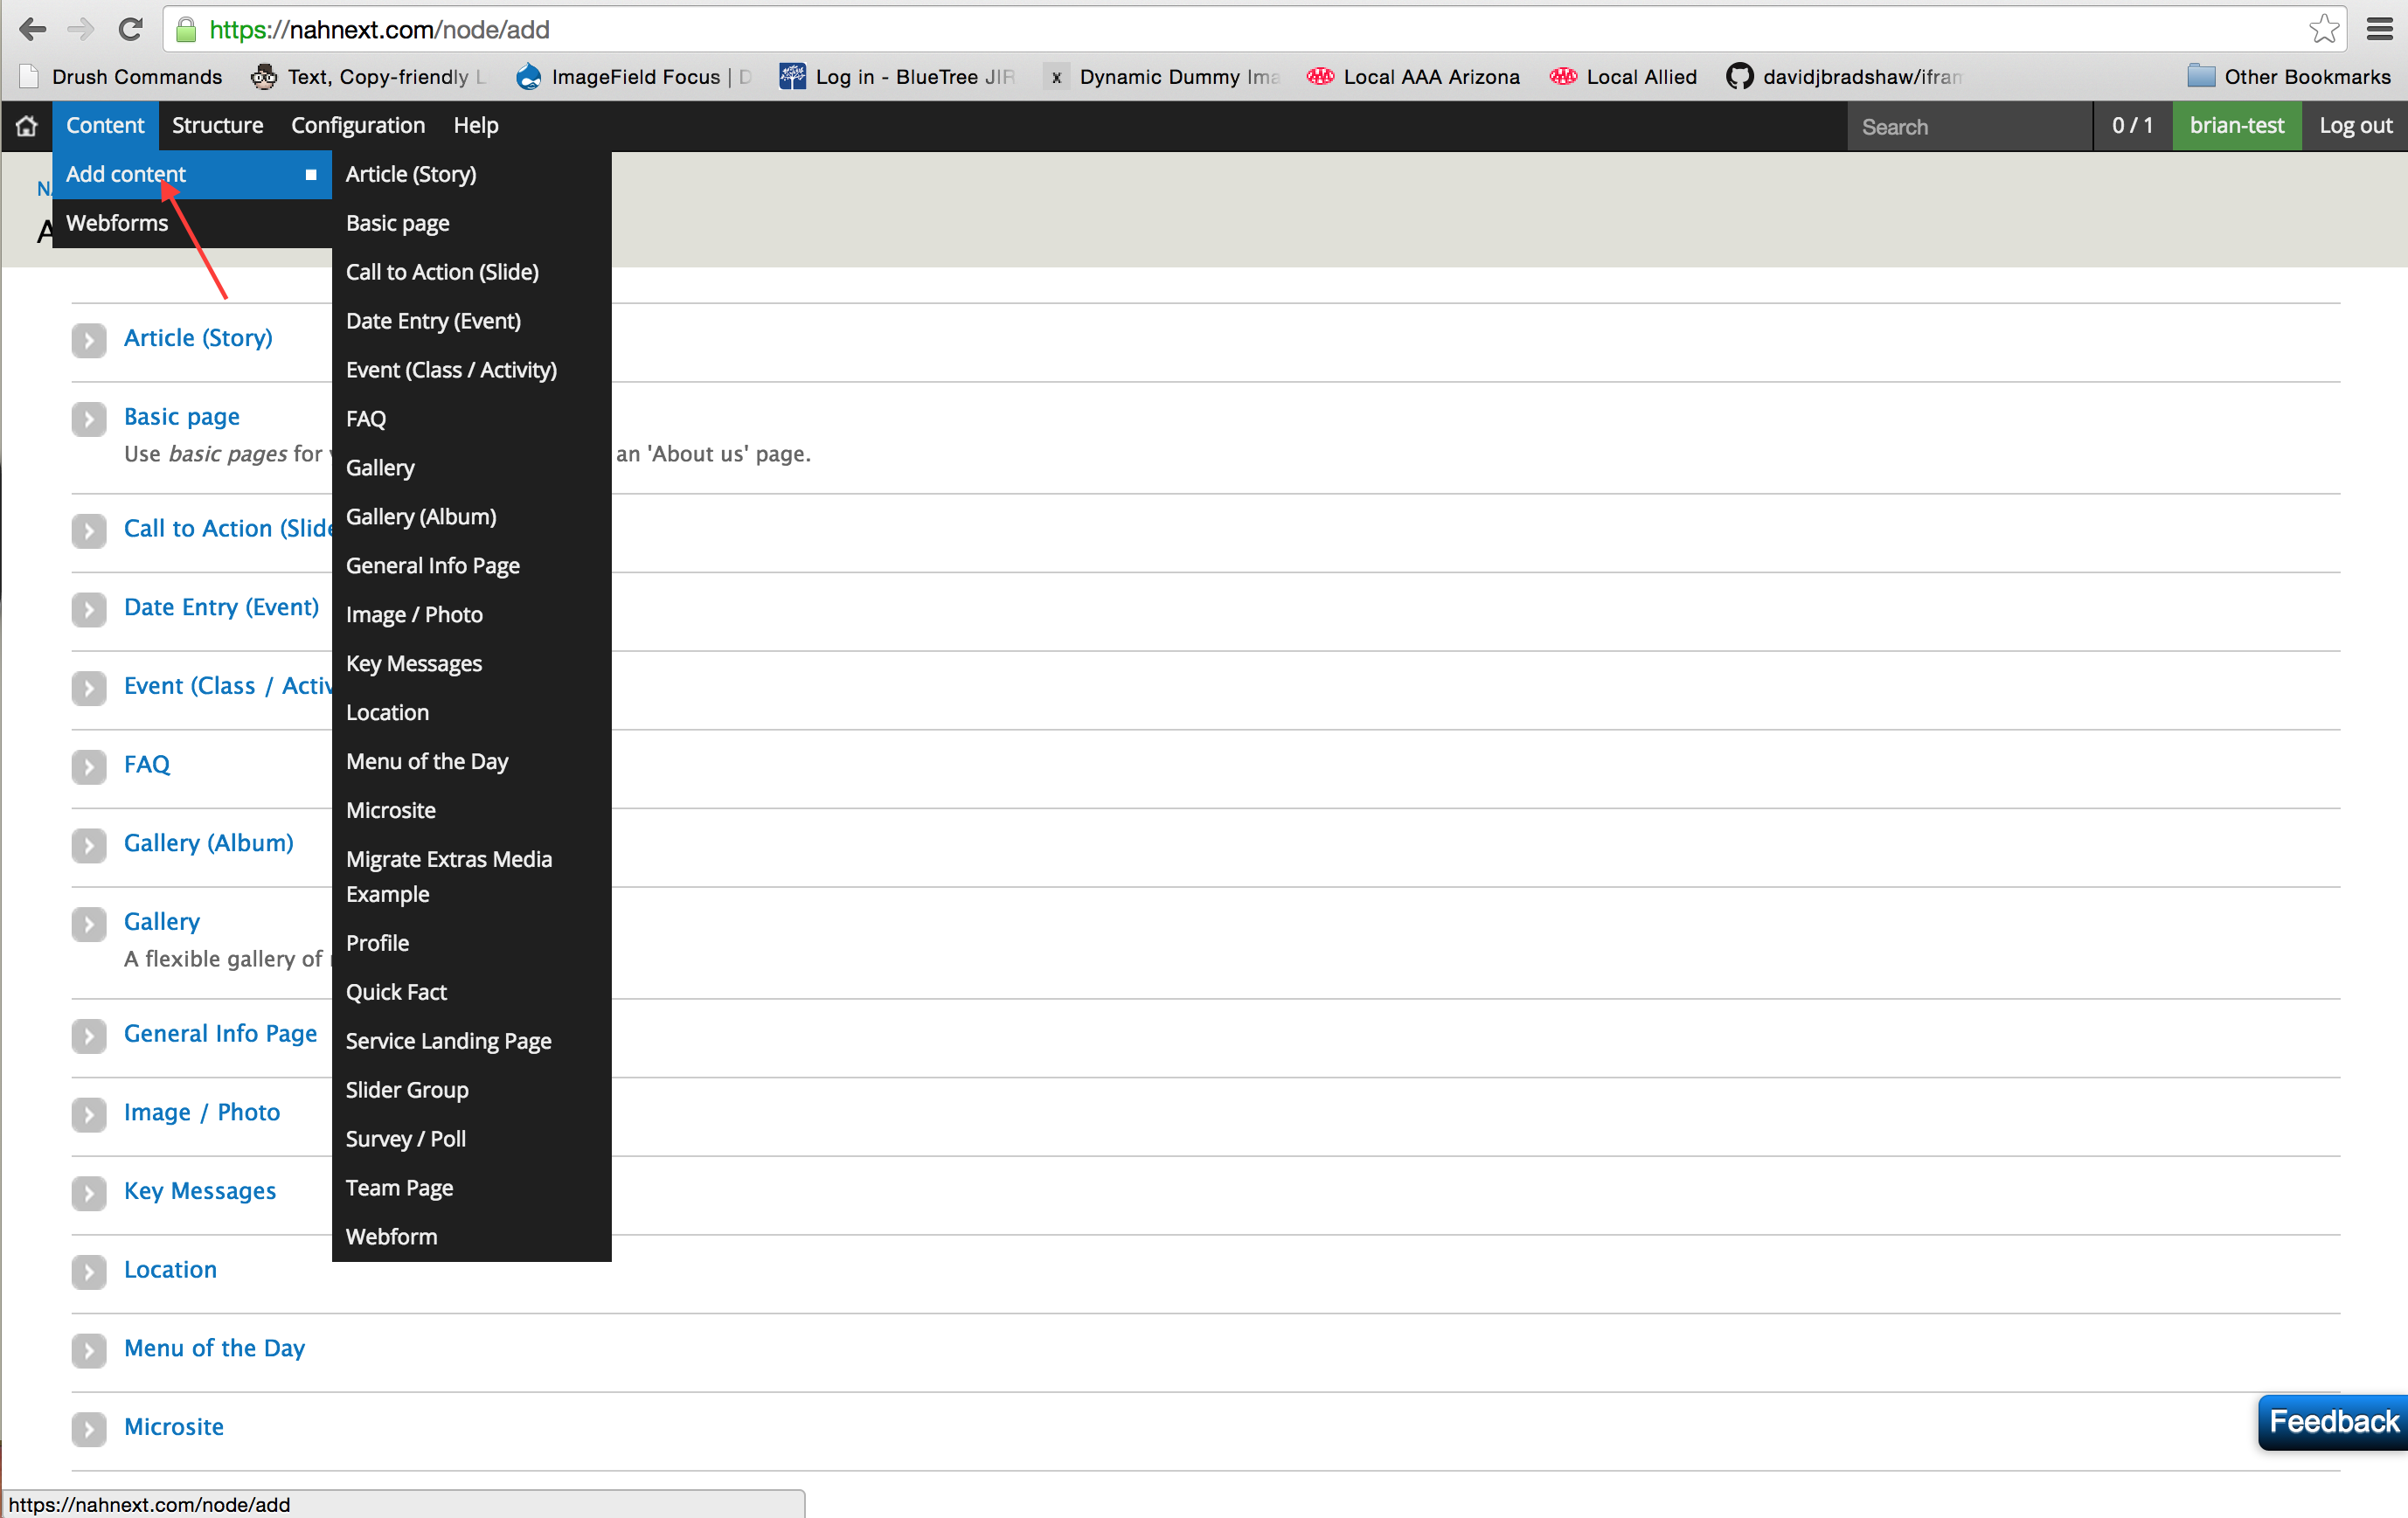Click arrow icon beside Microsite

[x=89, y=1428]
